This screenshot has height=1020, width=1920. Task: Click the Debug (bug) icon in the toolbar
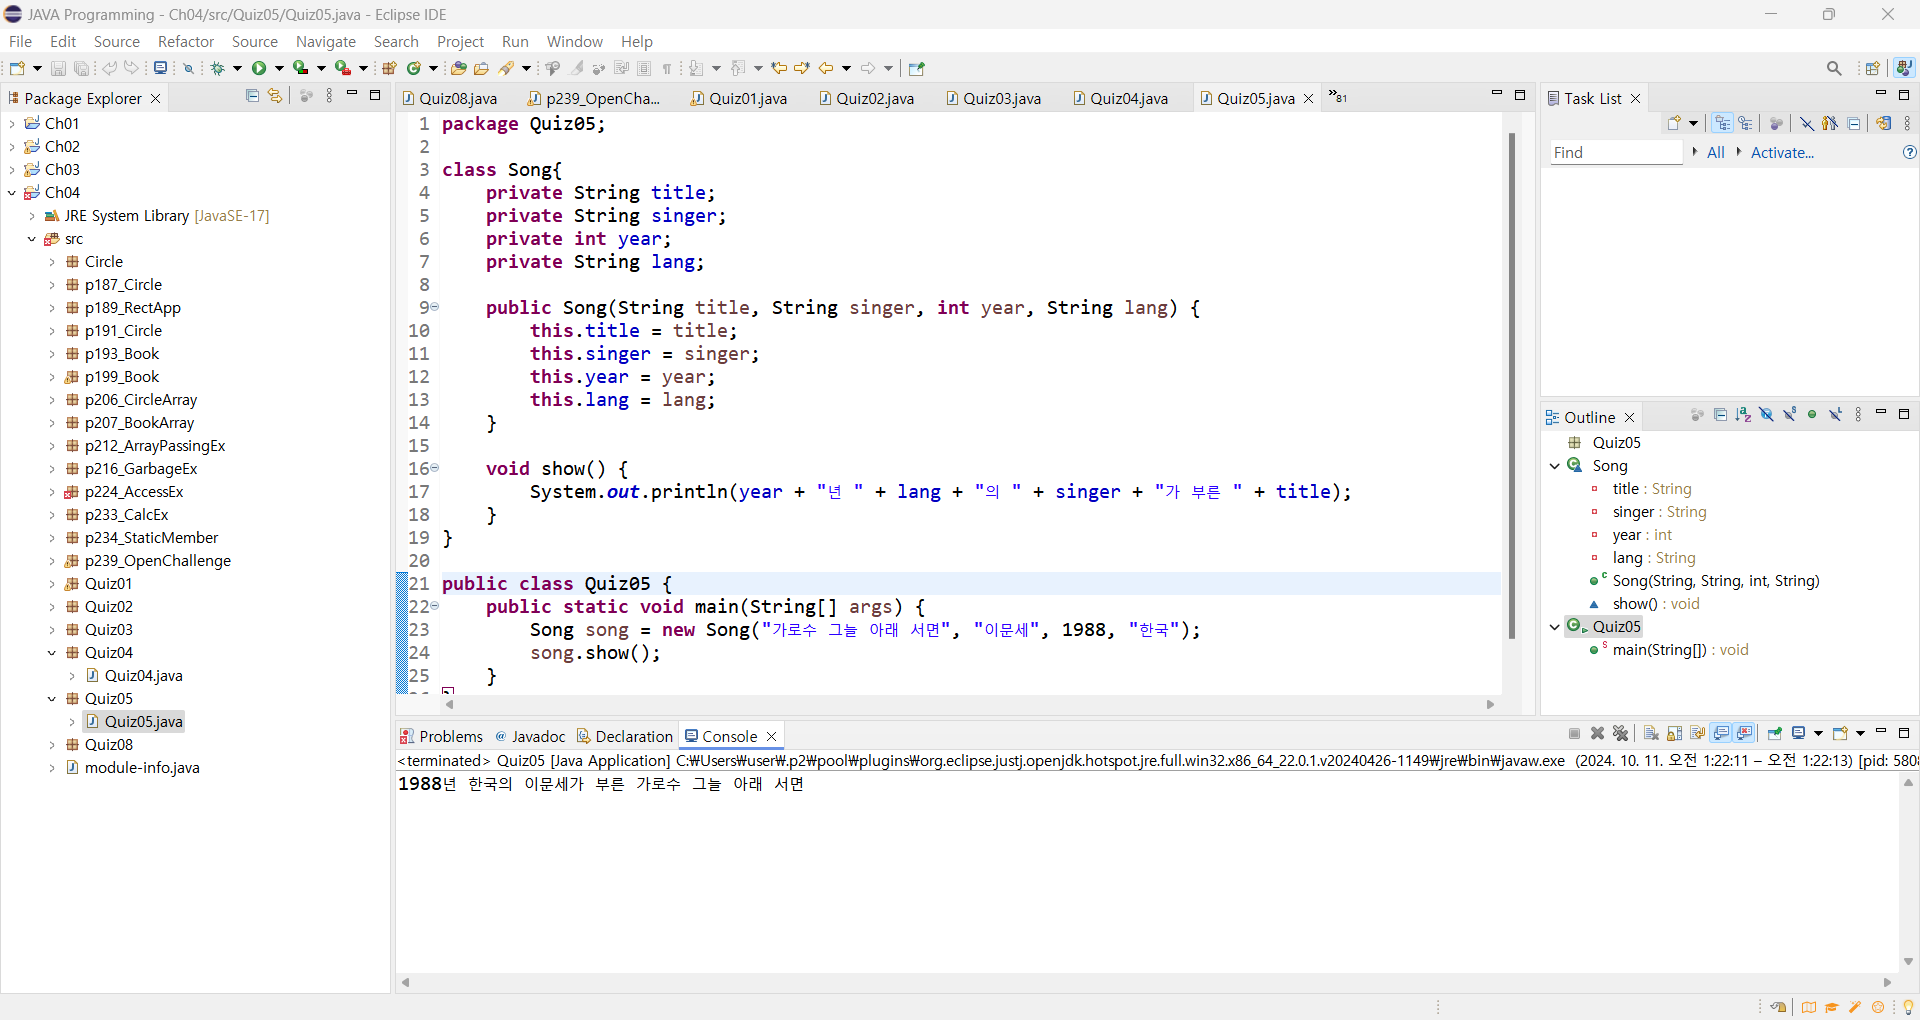point(217,68)
